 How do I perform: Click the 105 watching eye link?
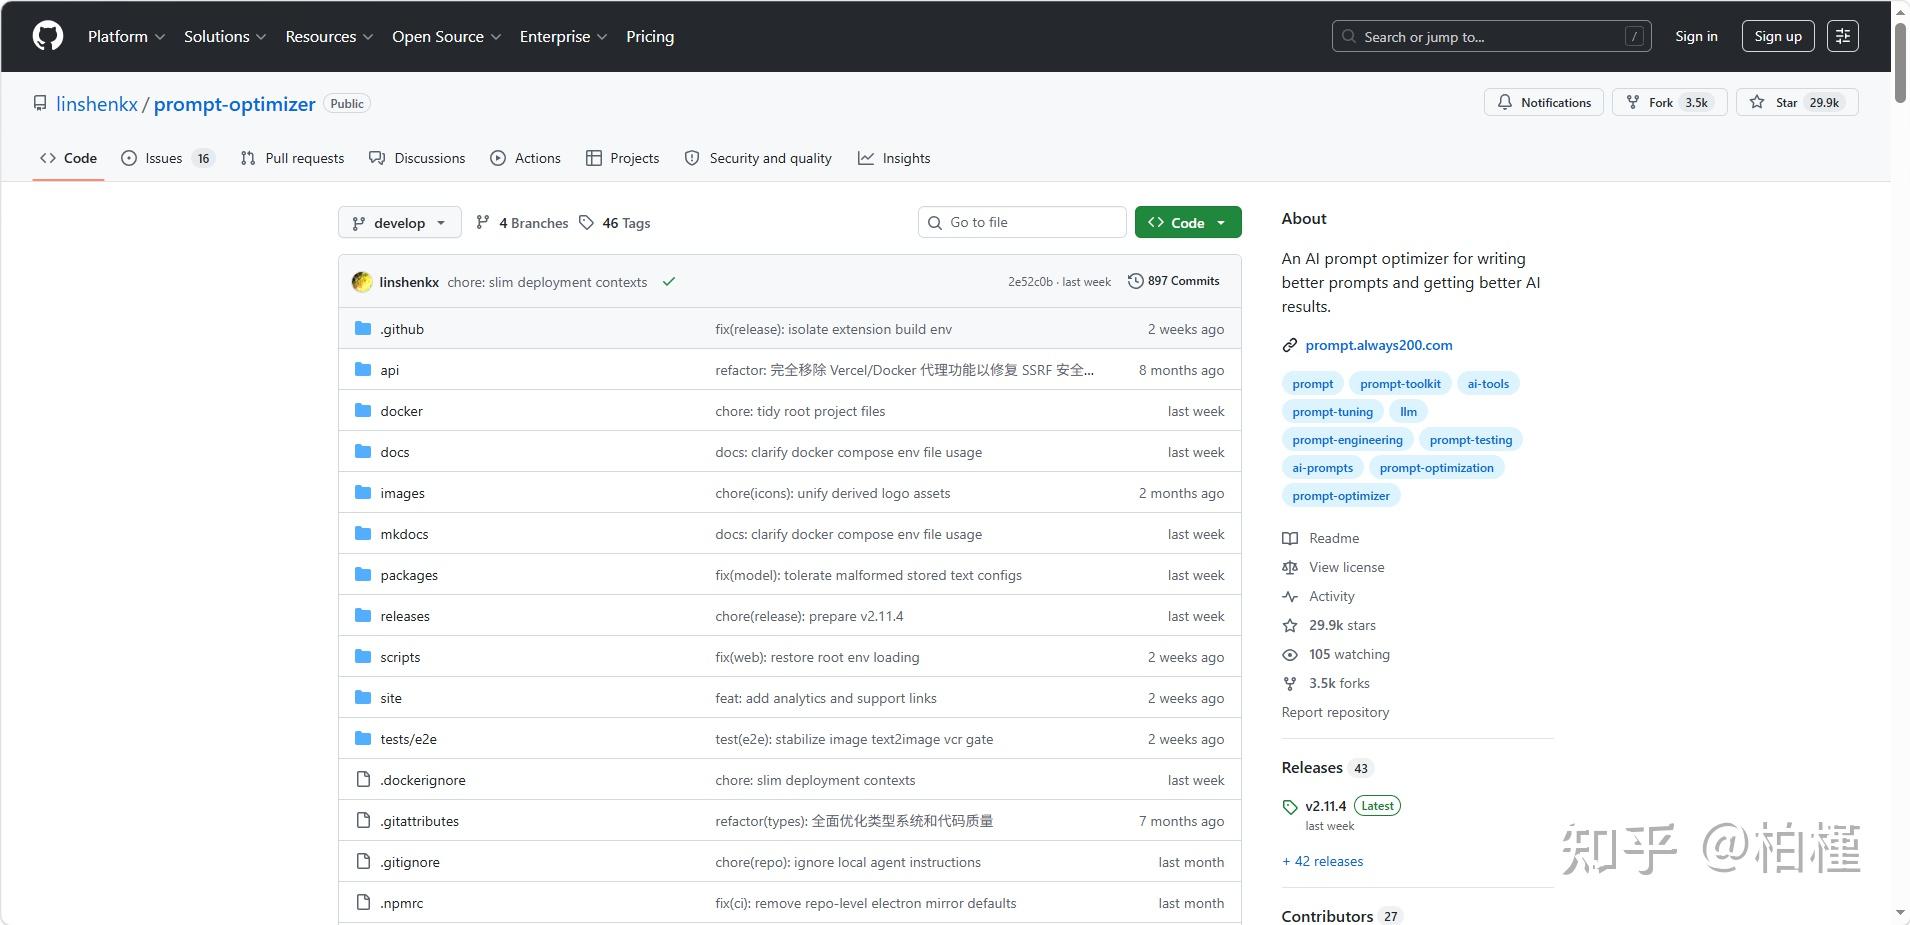point(1336,654)
